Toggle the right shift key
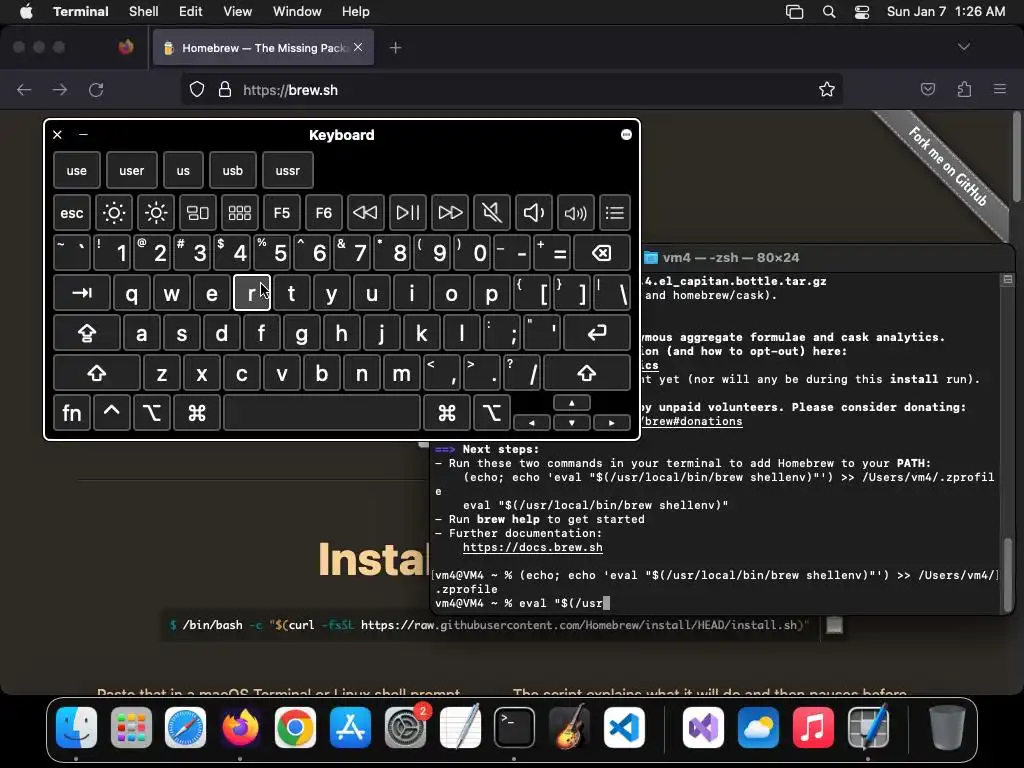Viewport: 1024px width, 768px height. pyautogui.click(x=586, y=374)
